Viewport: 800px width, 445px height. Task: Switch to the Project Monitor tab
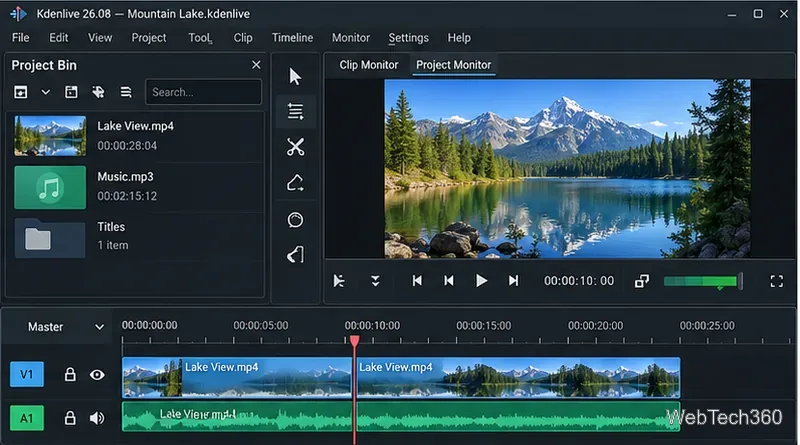point(454,65)
